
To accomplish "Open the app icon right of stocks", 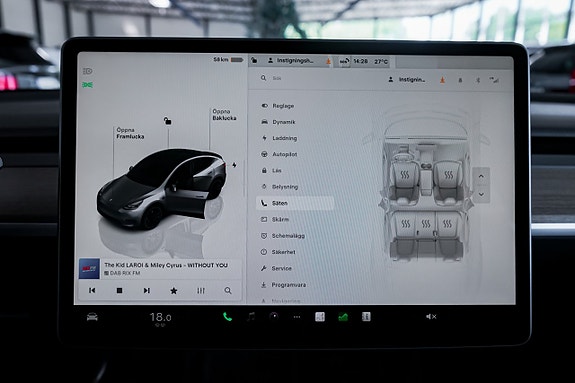I will (x=366, y=317).
